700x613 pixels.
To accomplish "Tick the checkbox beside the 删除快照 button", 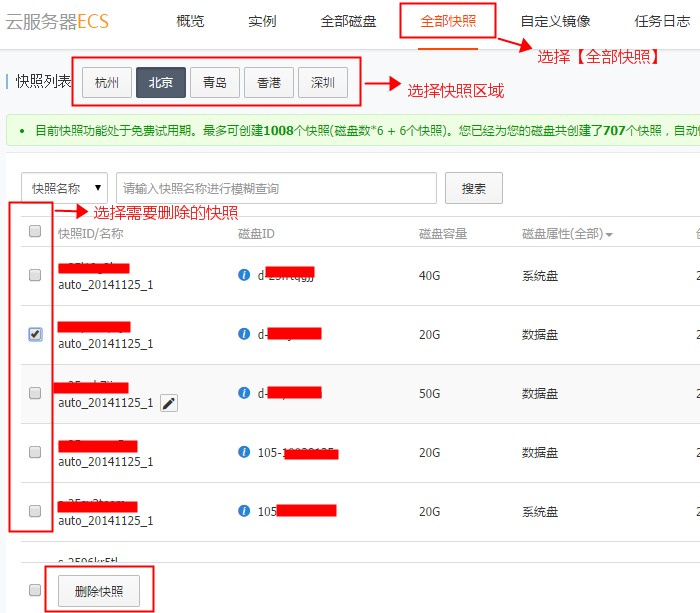I will click(x=35, y=590).
